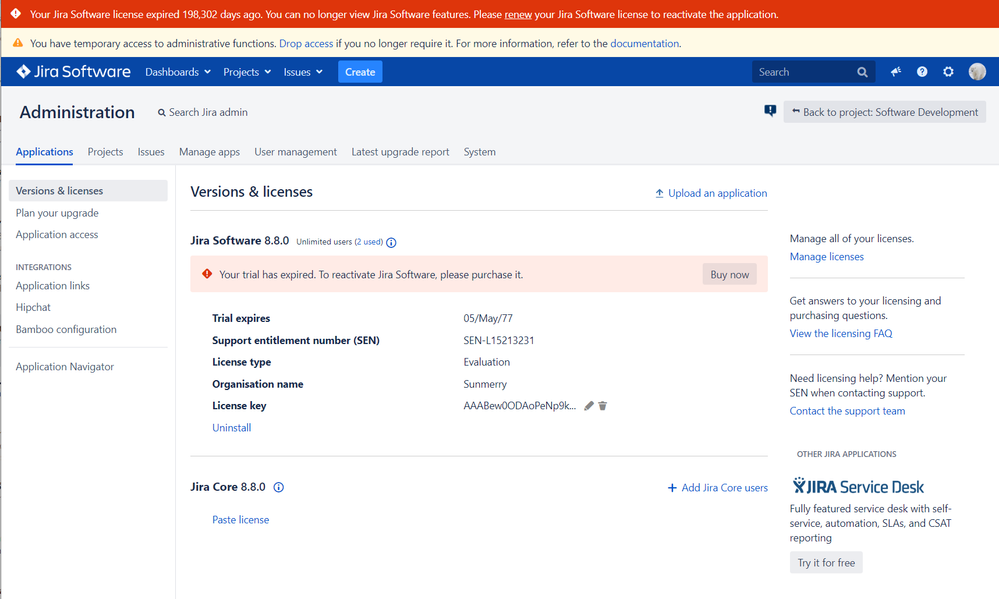Open Application access in sidebar

[x=57, y=235]
